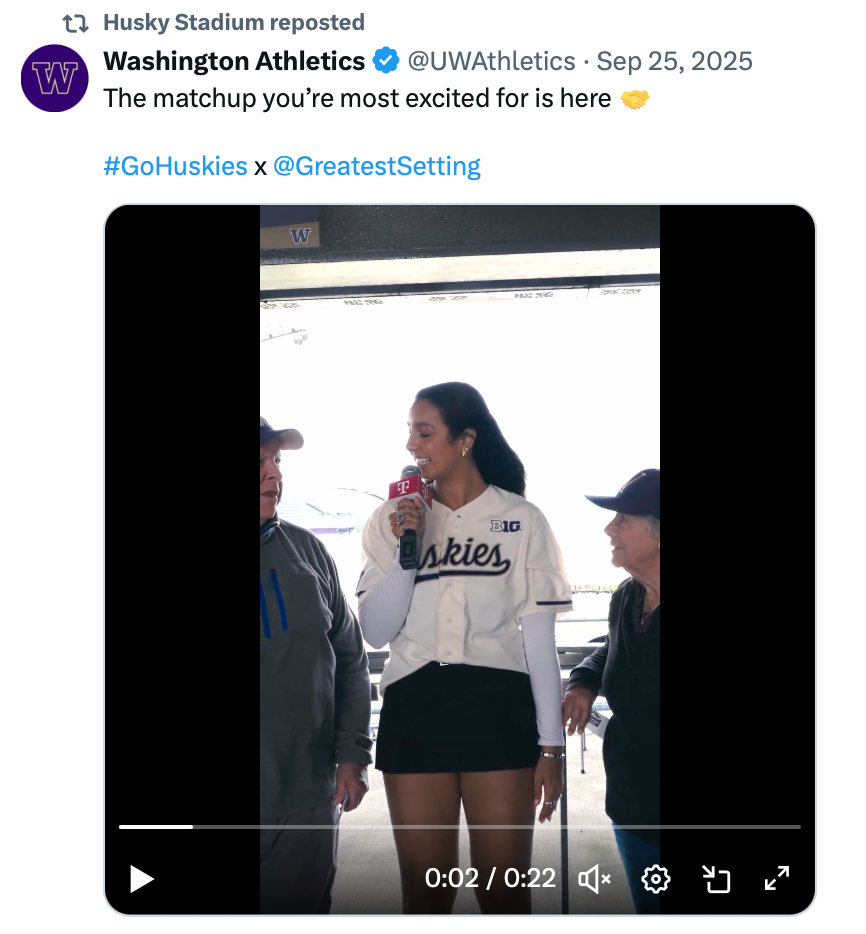Viewport: 866px width, 934px height.
Task: Open the Husky Stadium reposted link
Action: tap(234, 22)
